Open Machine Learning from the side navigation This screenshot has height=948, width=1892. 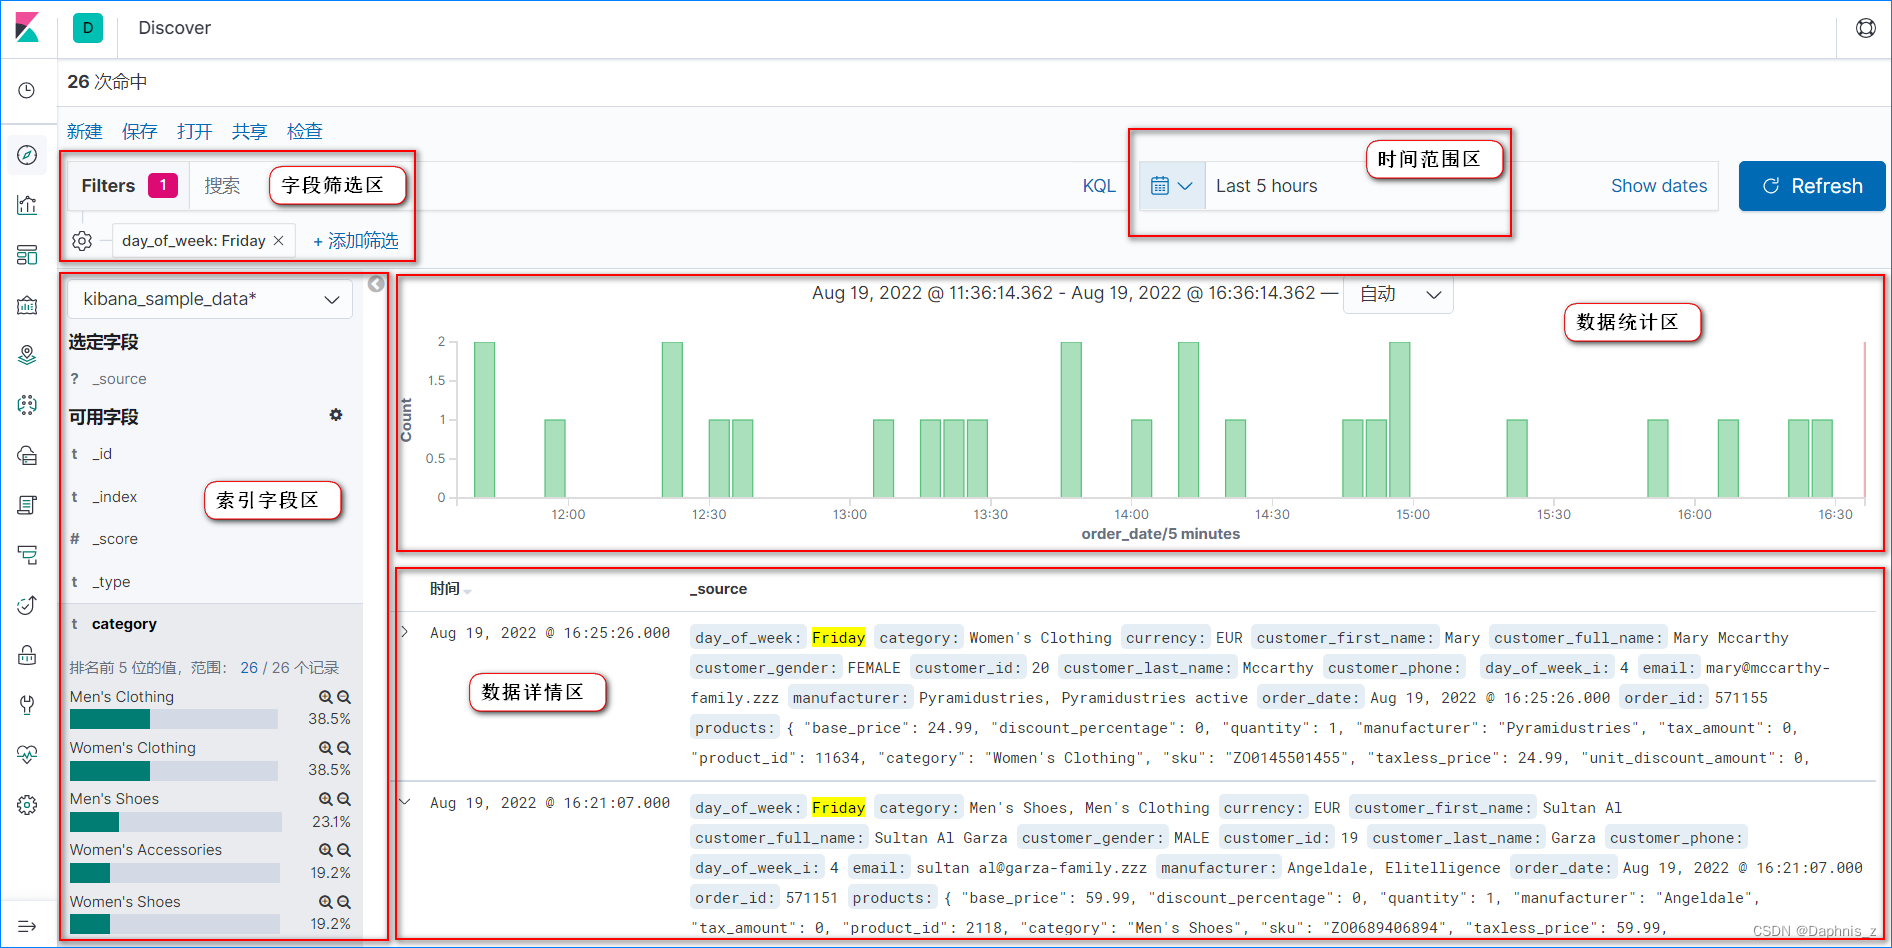tap(27, 405)
